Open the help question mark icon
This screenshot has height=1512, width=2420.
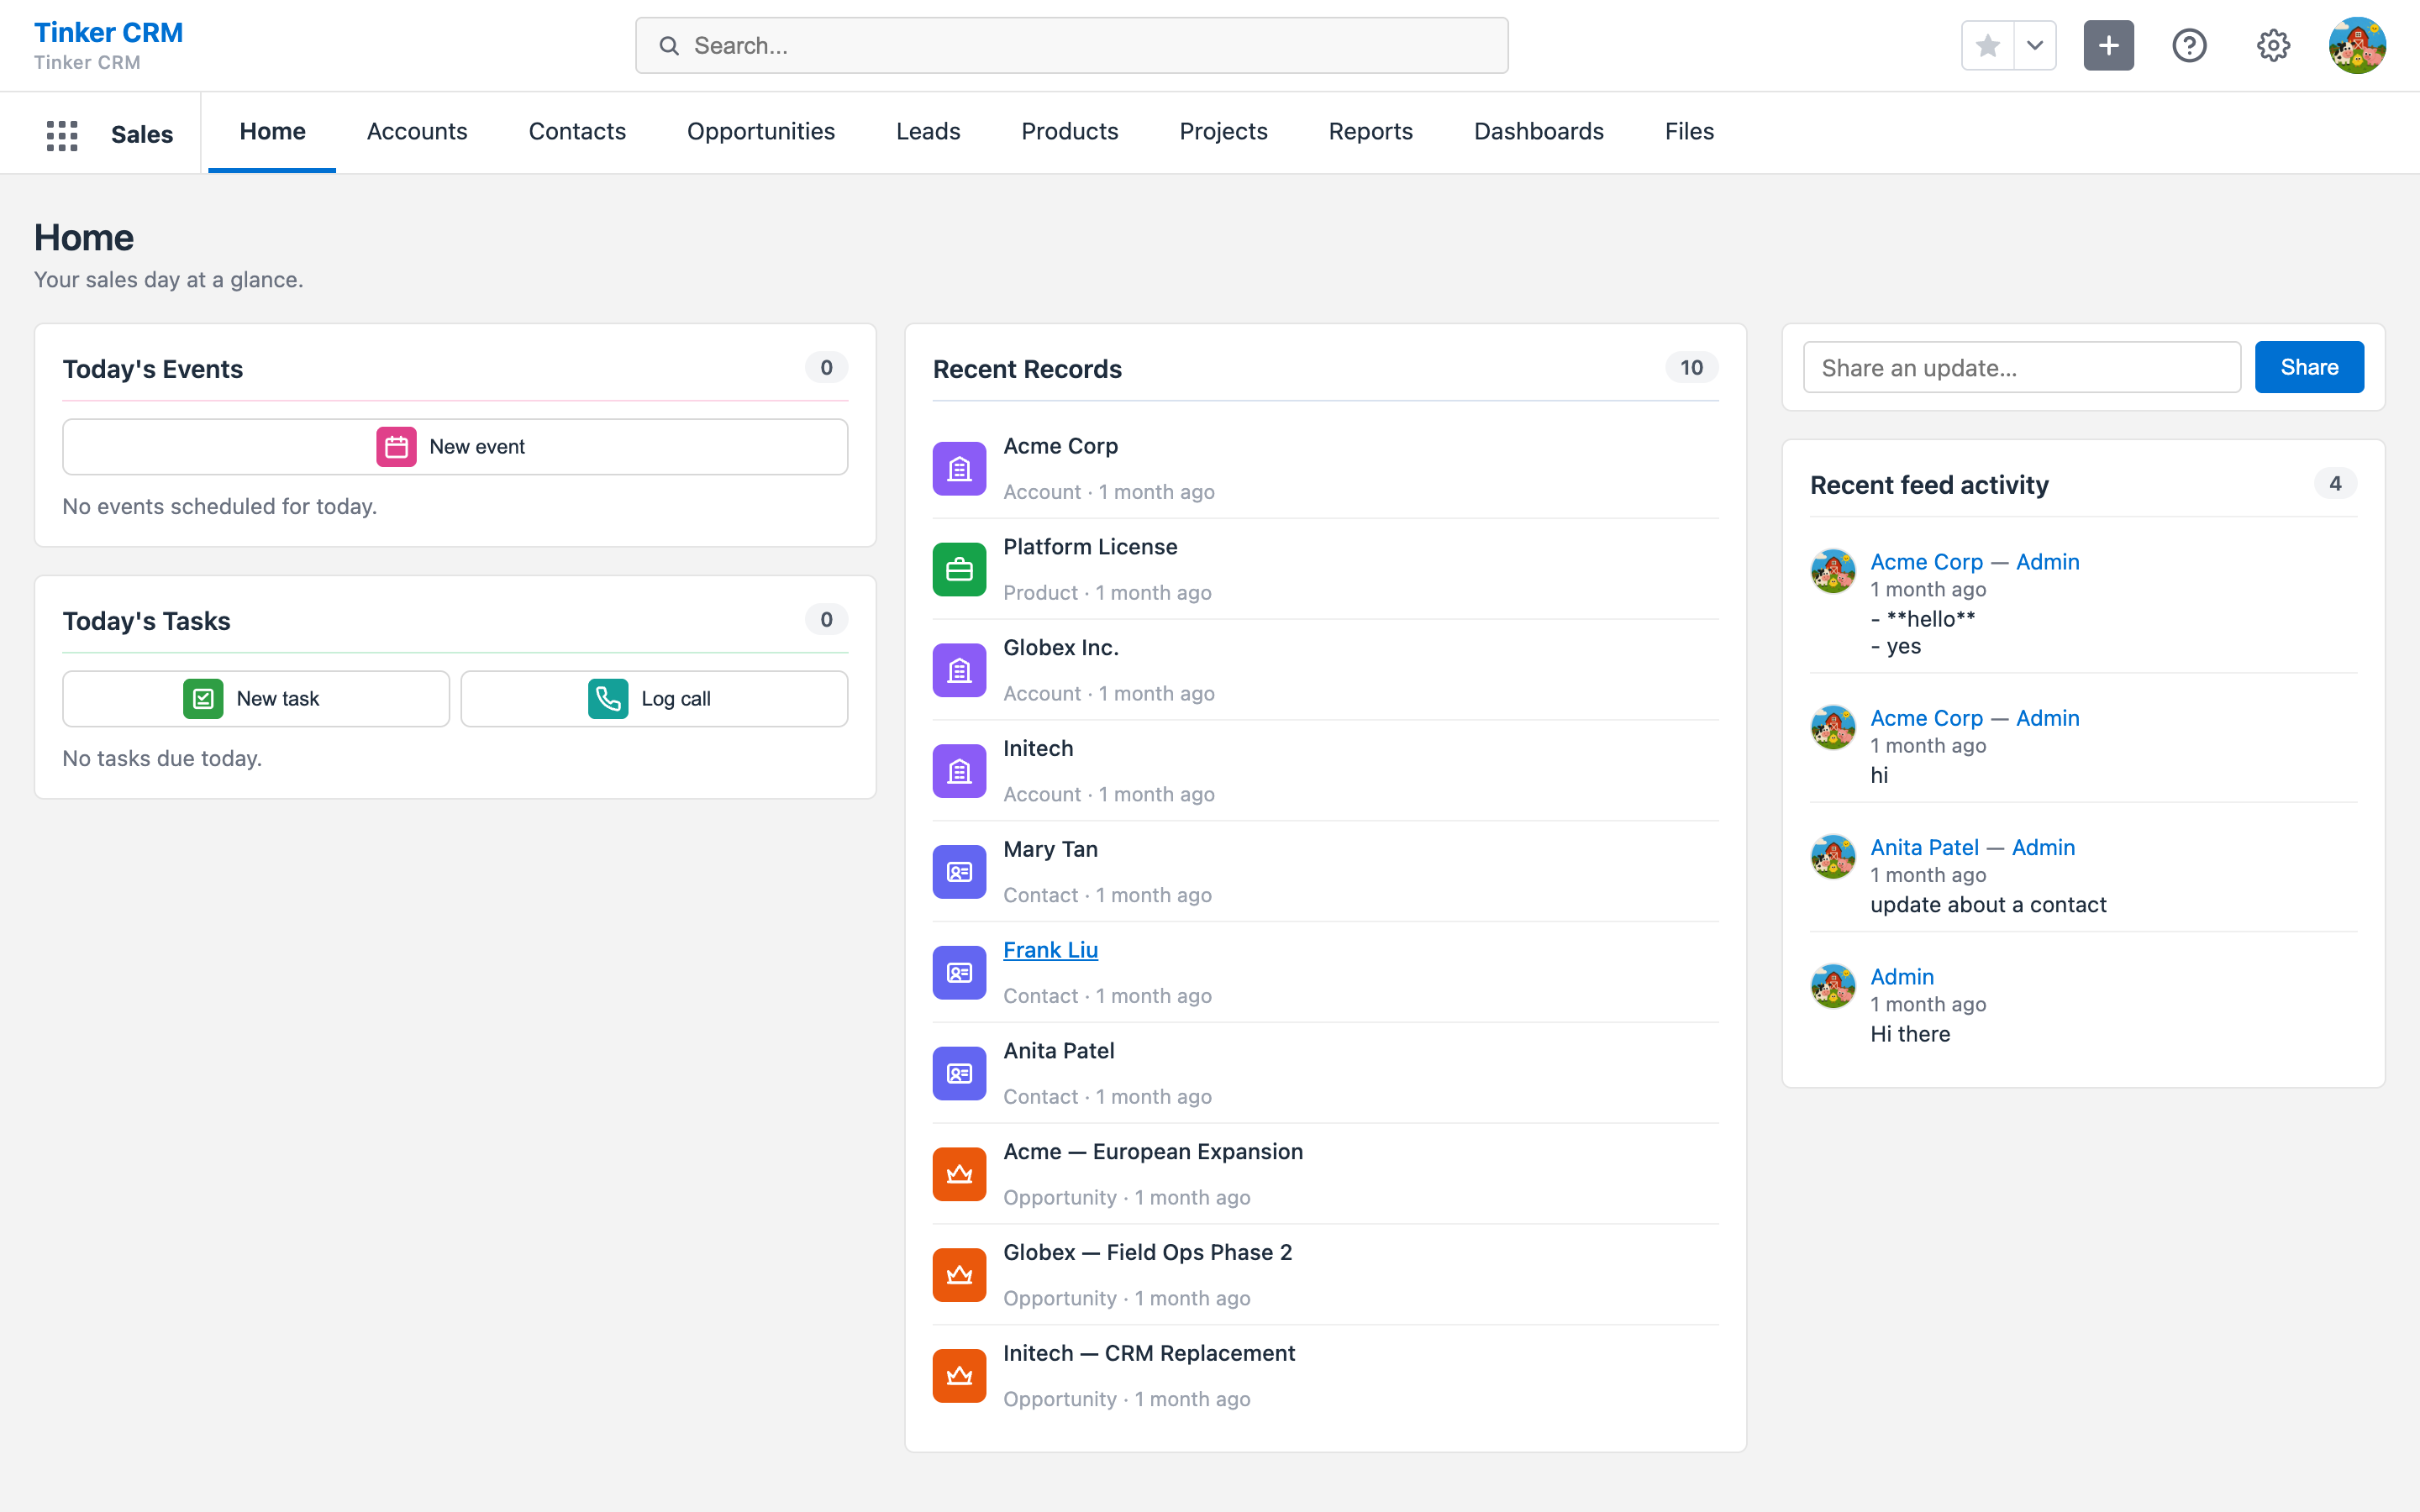pos(2189,46)
